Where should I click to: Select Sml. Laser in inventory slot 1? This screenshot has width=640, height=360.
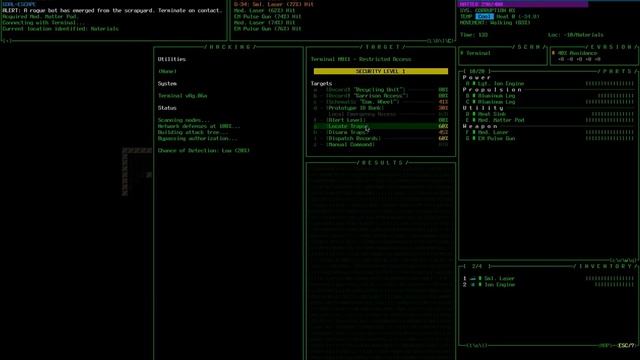coord(499,278)
